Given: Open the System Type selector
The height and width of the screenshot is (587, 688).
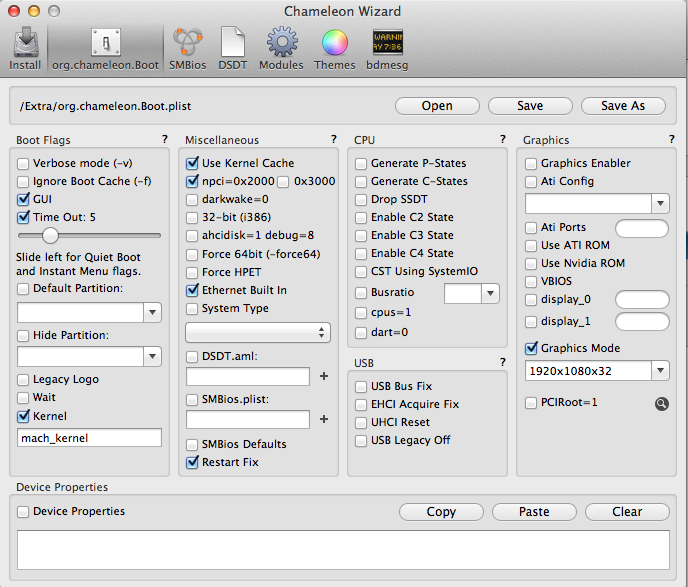Looking at the screenshot, I should pyautogui.click(x=257, y=331).
